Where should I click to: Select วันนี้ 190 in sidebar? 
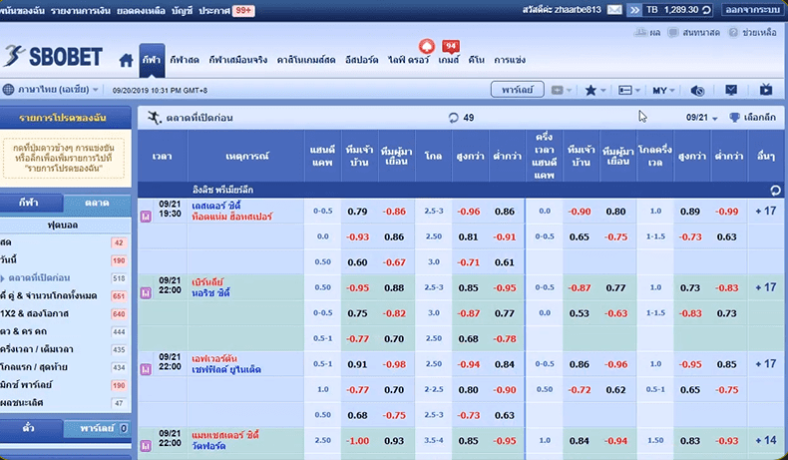(64, 260)
